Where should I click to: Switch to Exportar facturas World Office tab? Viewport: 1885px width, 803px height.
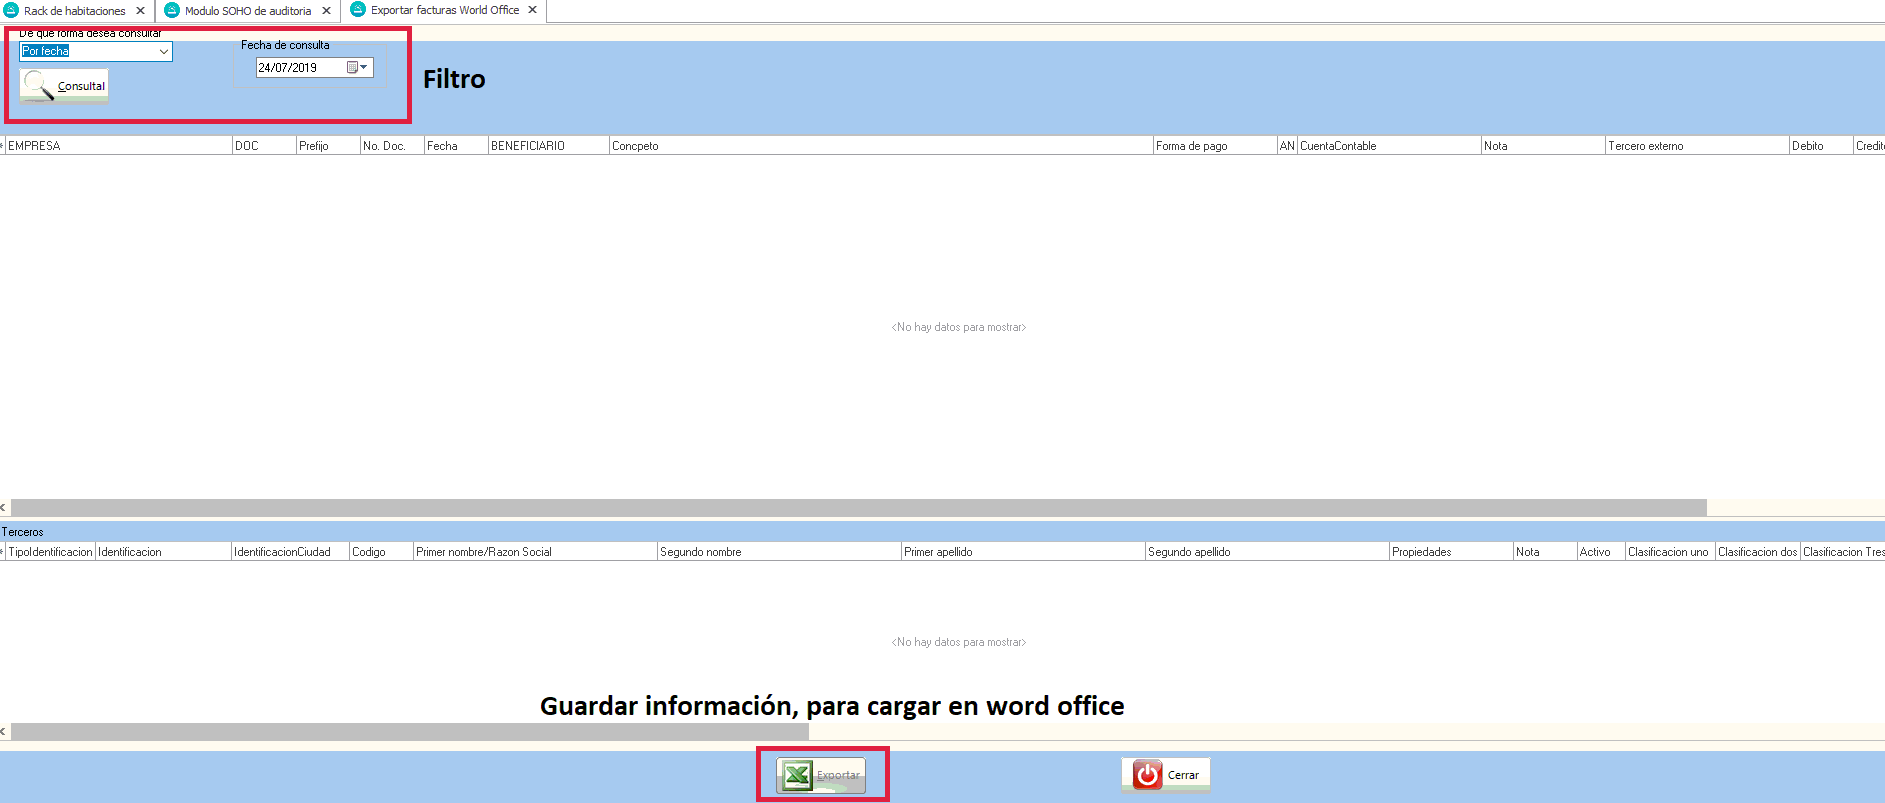(x=444, y=10)
